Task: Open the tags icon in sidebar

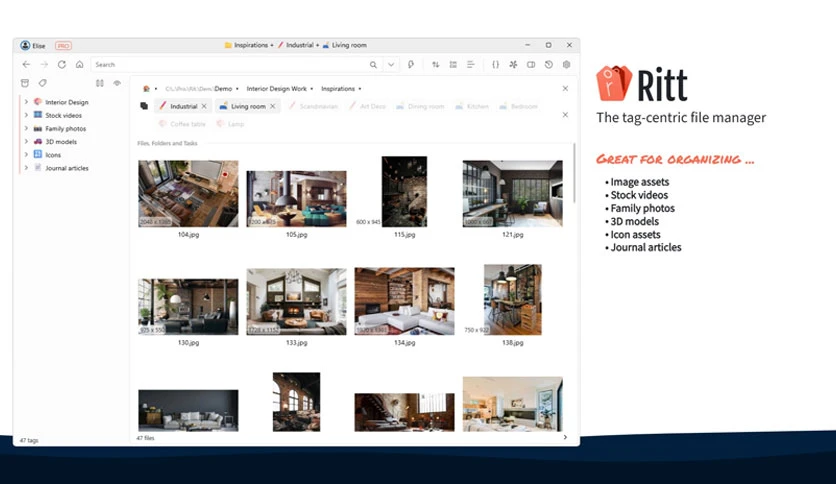Action: tap(43, 83)
